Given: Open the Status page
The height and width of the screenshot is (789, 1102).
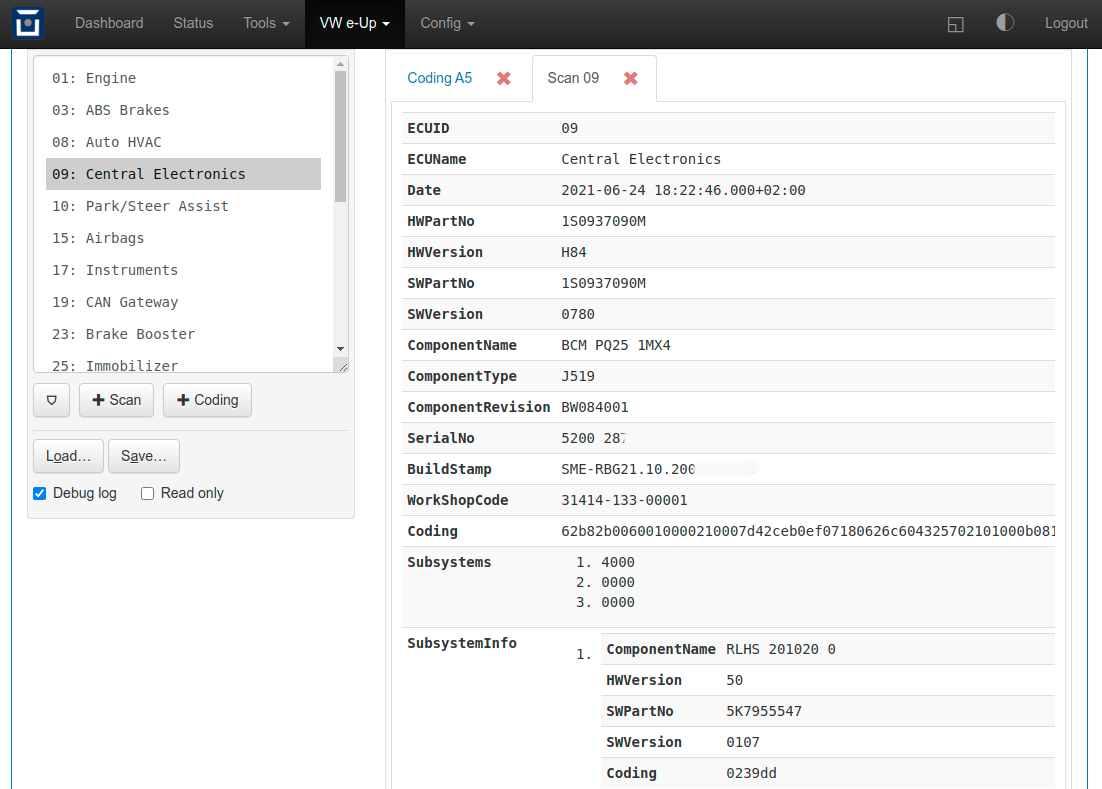Looking at the screenshot, I should coord(193,23).
